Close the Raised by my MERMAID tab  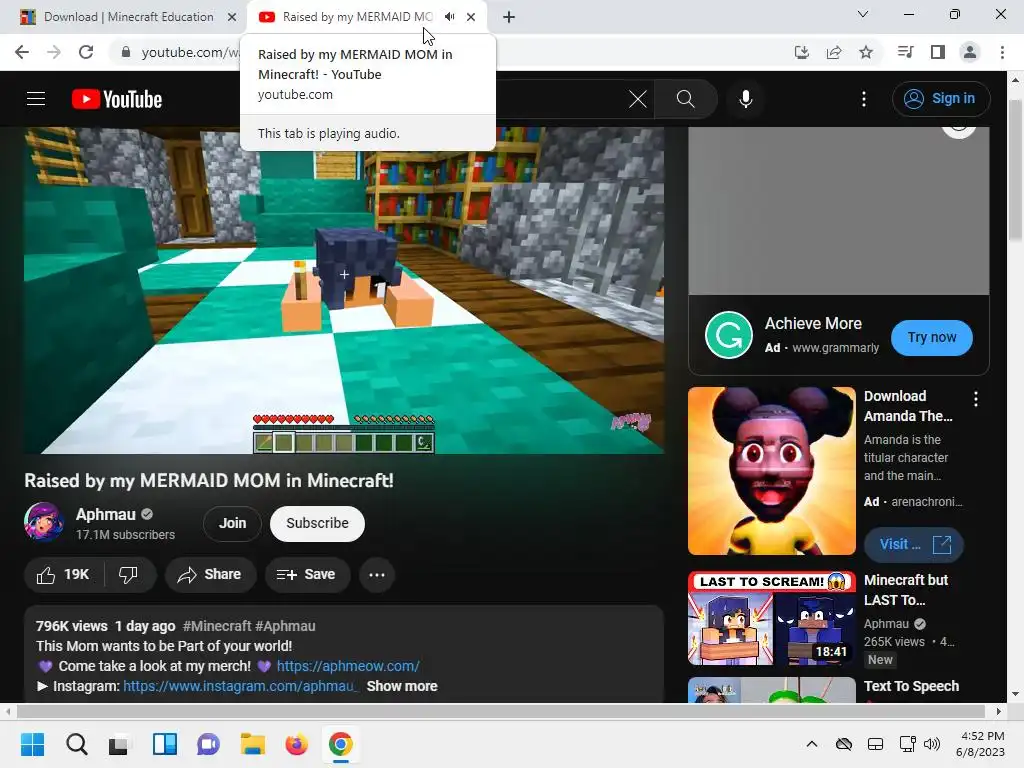pos(471,17)
